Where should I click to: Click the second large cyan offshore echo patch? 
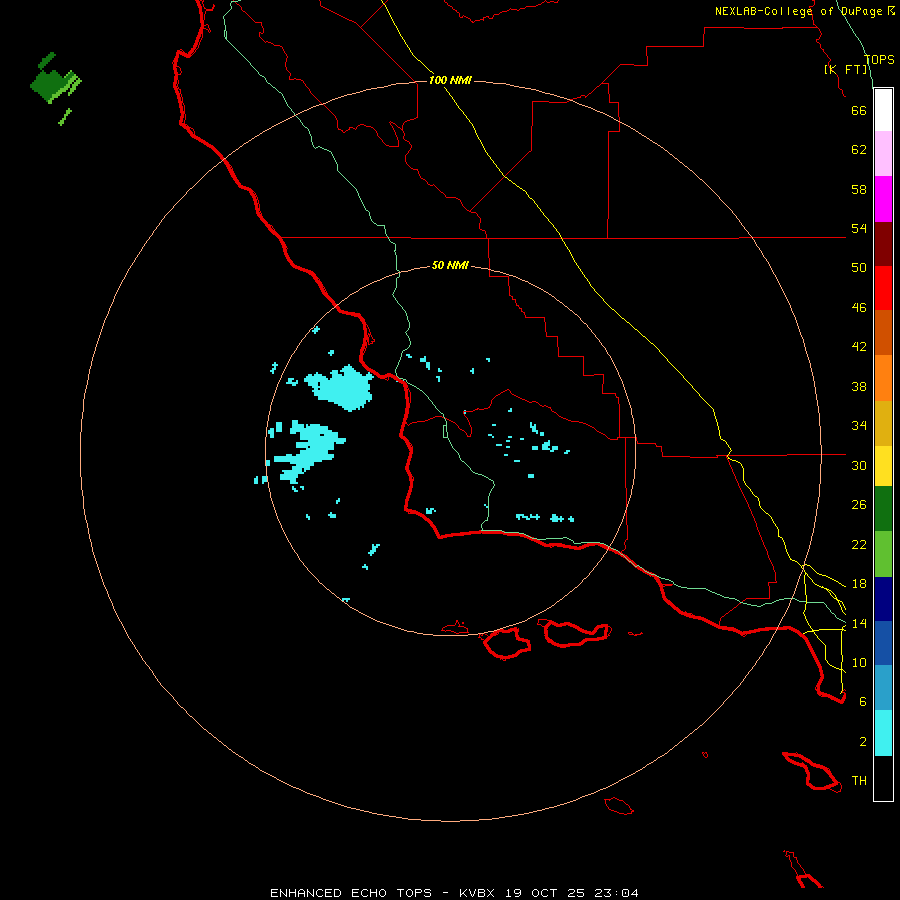click(x=309, y=451)
